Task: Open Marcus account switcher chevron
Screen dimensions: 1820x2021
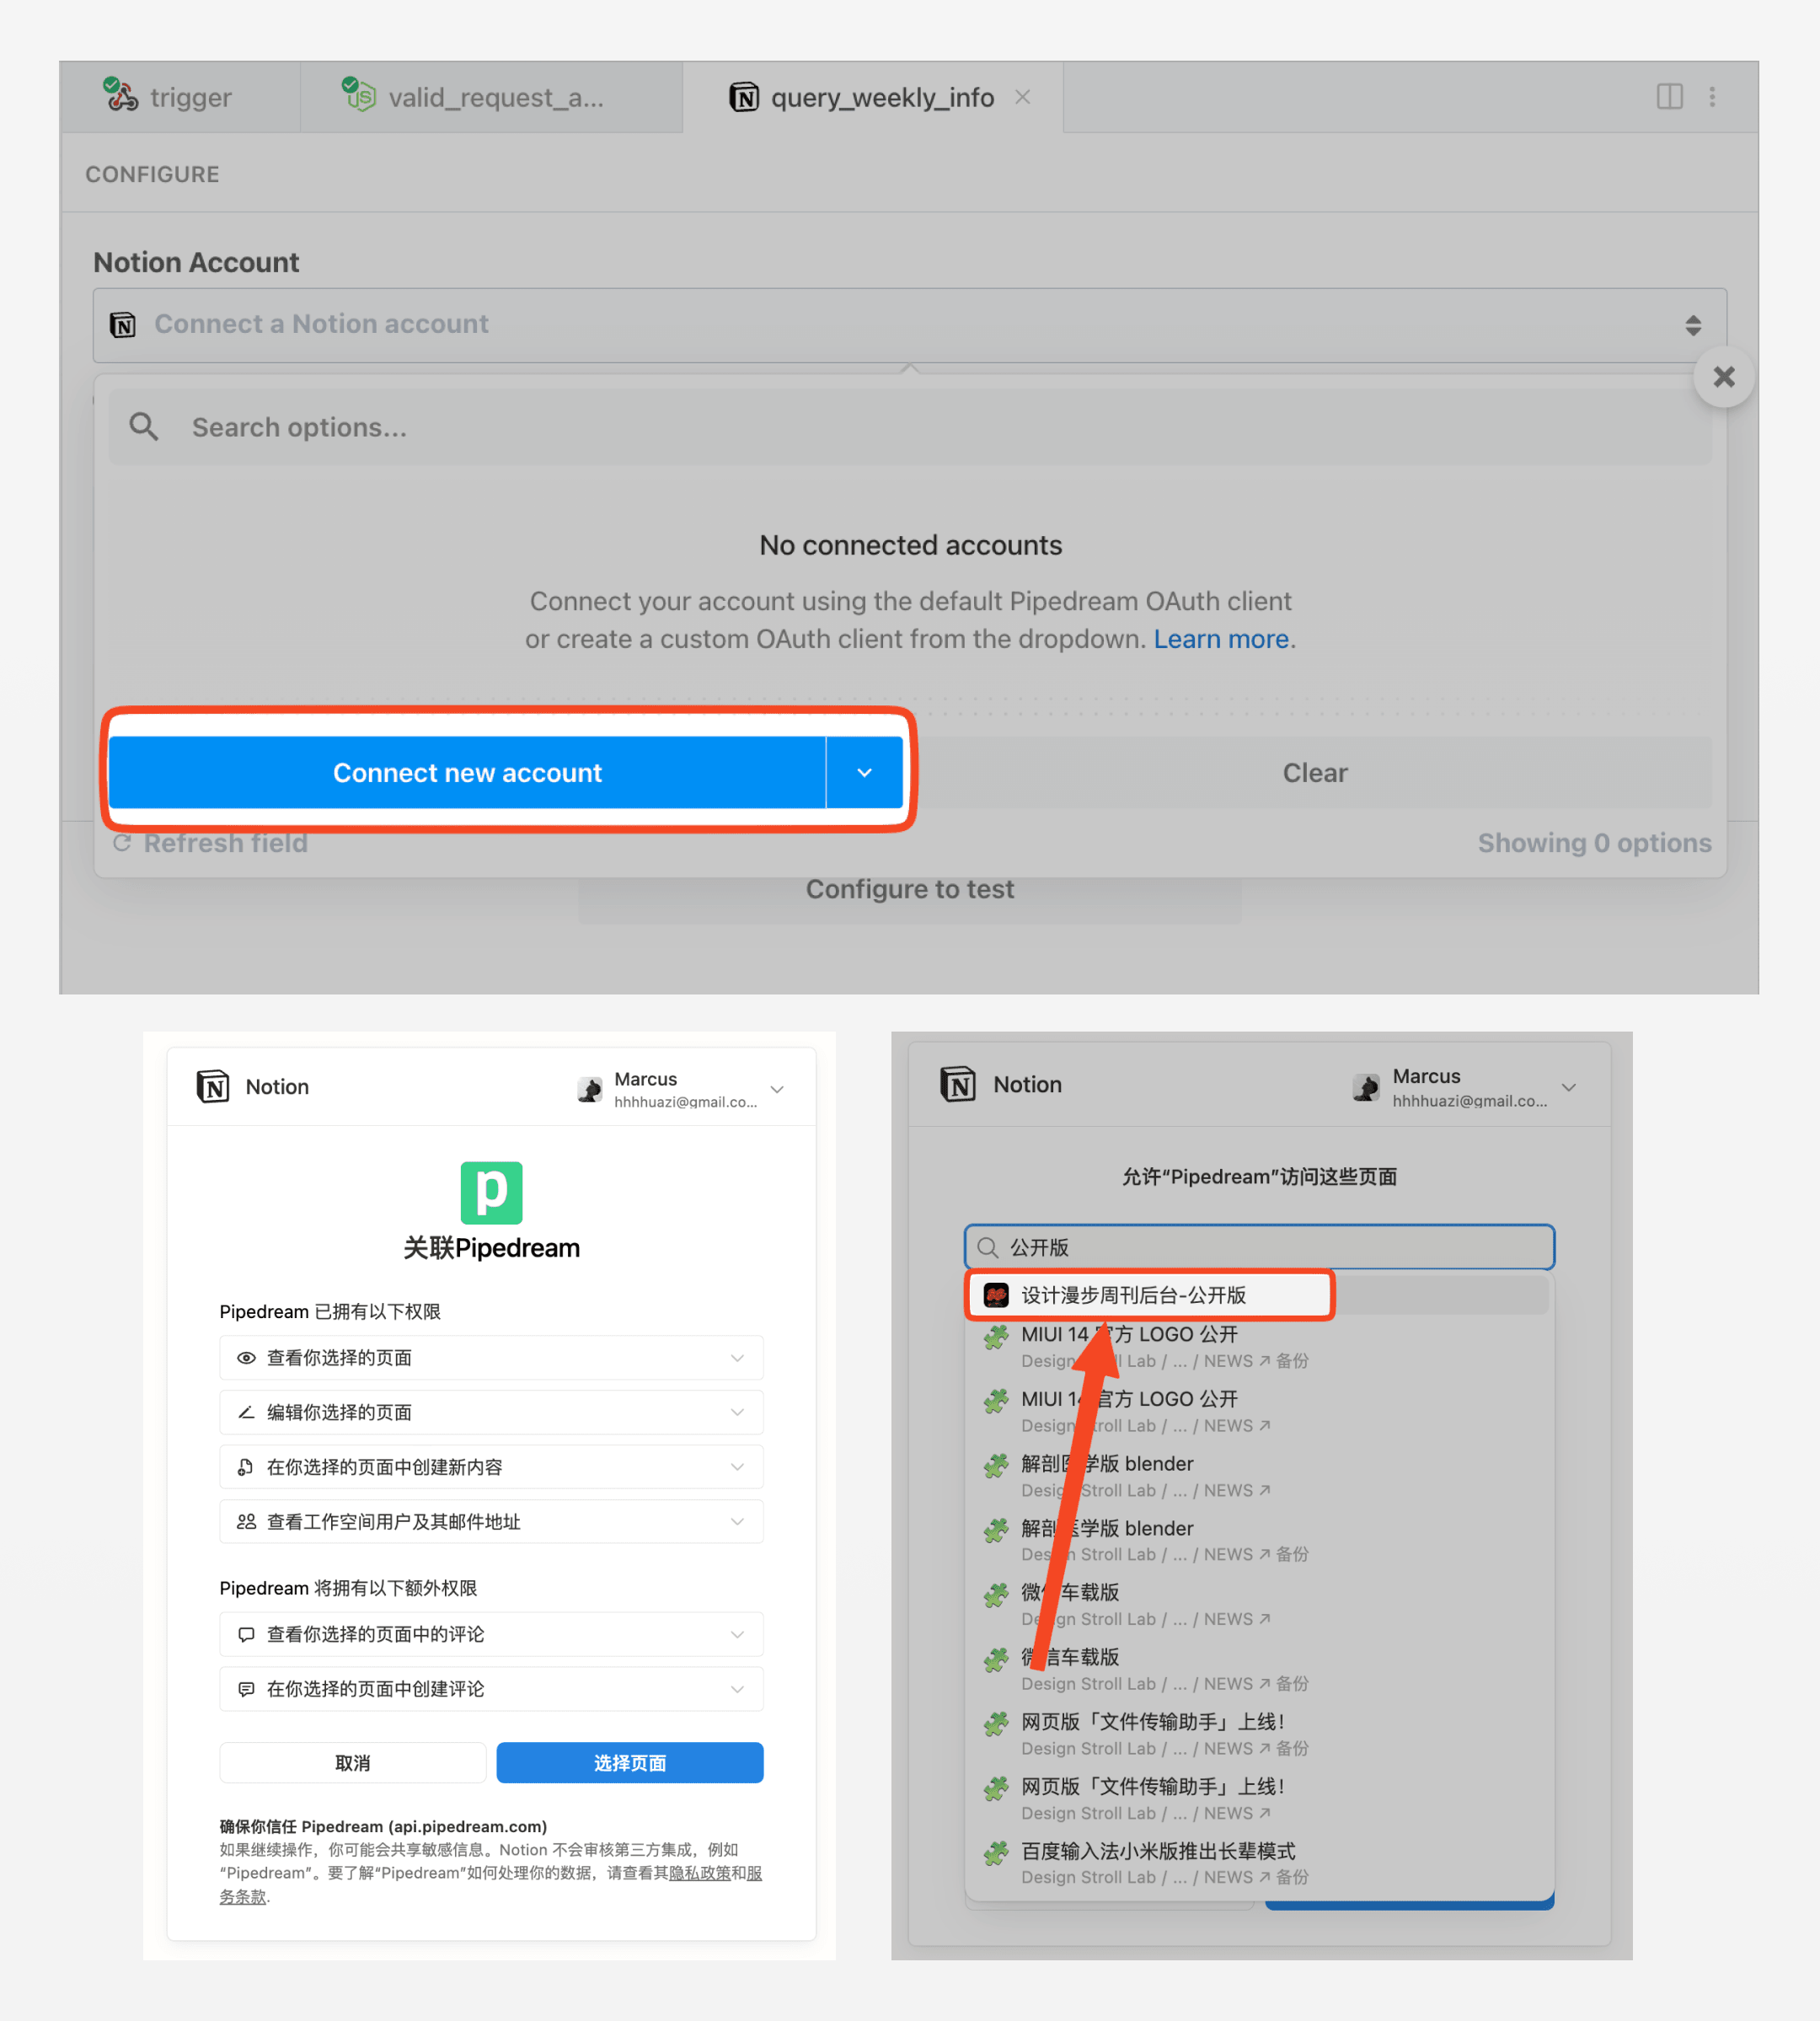Action: tap(777, 1089)
